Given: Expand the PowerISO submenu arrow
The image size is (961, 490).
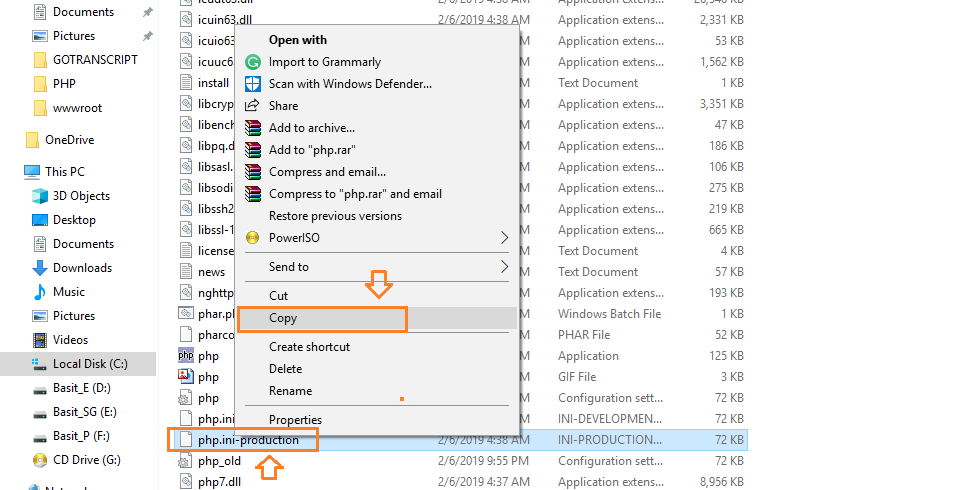Looking at the screenshot, I should [504, 238].
